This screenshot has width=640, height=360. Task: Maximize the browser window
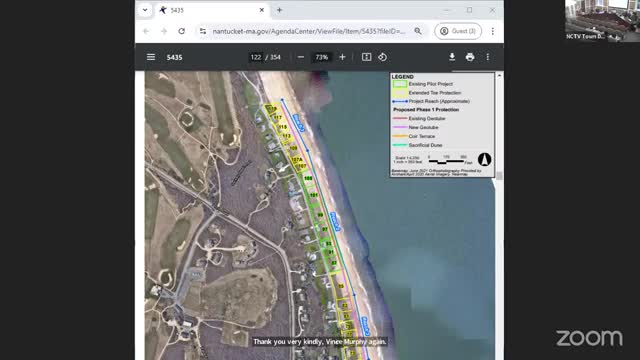click(x=469, y=10)
